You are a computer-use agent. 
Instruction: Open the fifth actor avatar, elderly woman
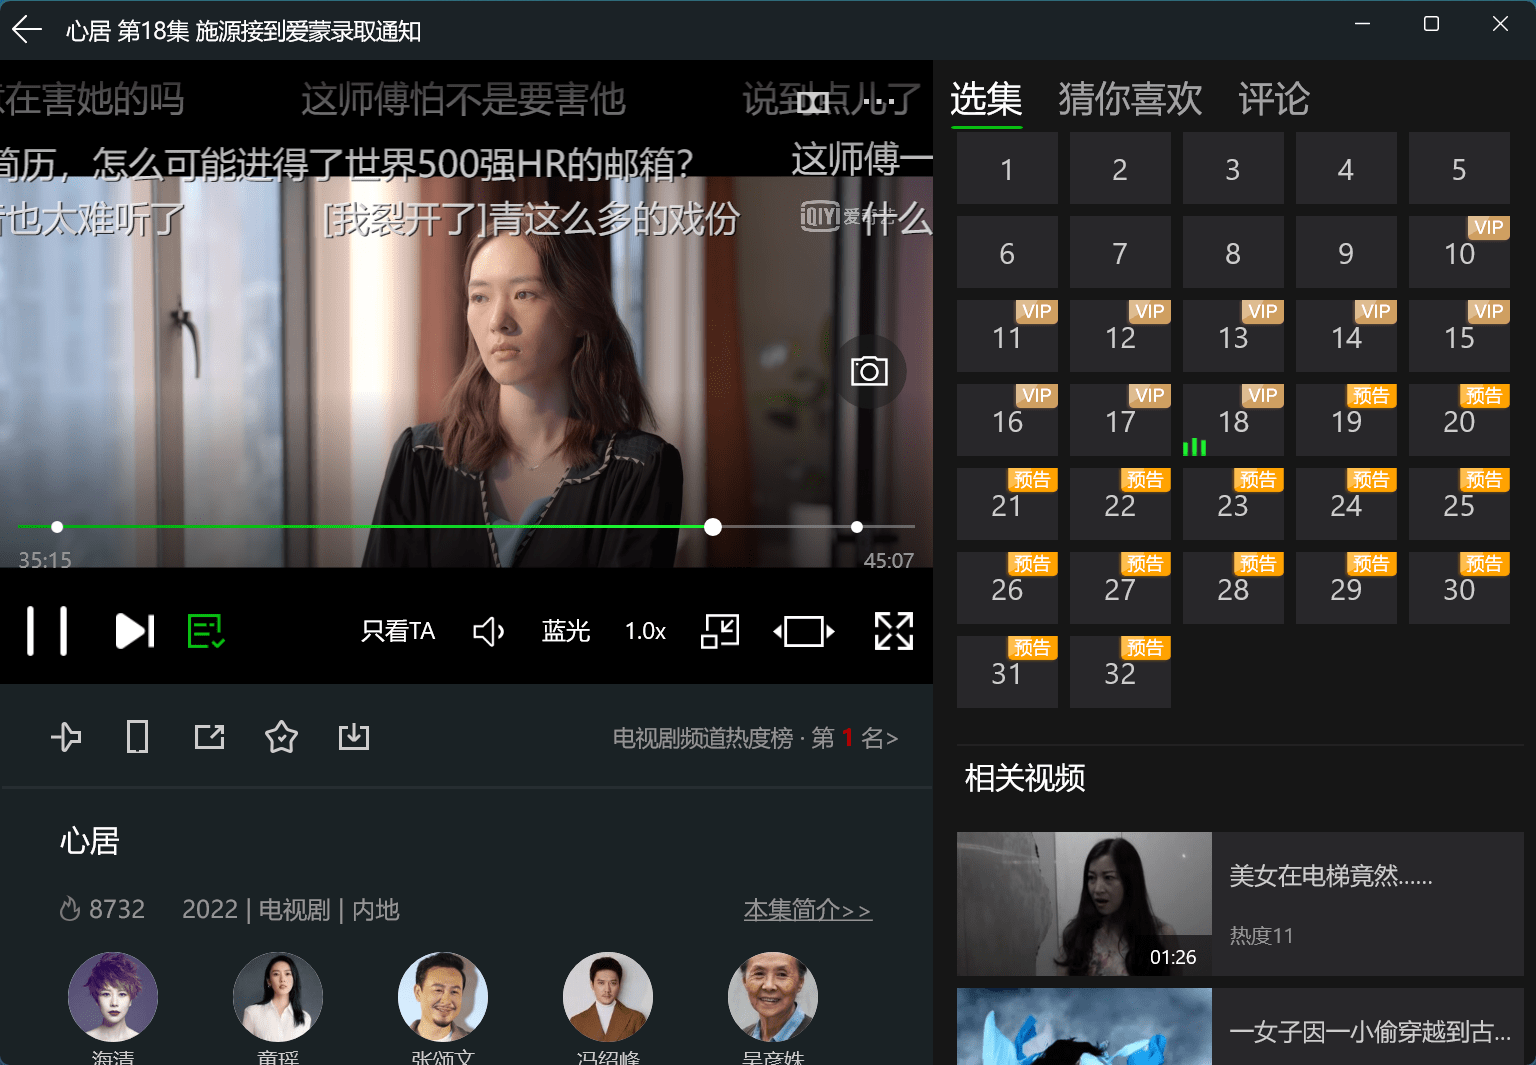click(x=773, y=997)
